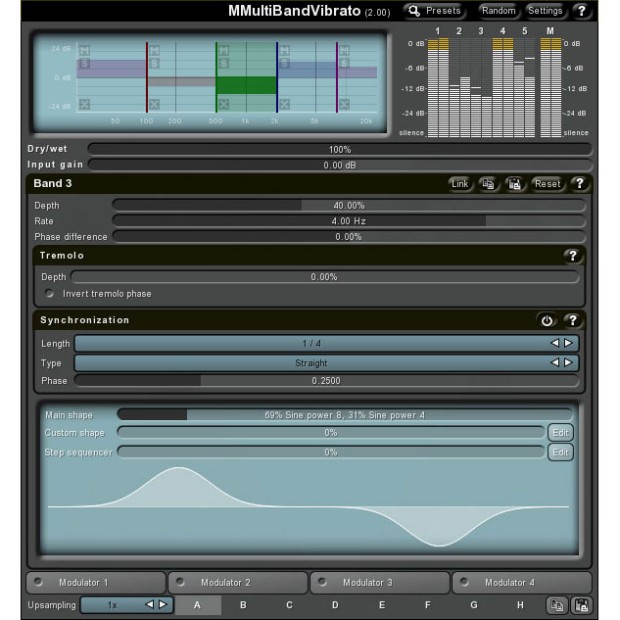Enable Invert tremolo phase option
This screenshot has height=620, width=620.
point(49,293)
